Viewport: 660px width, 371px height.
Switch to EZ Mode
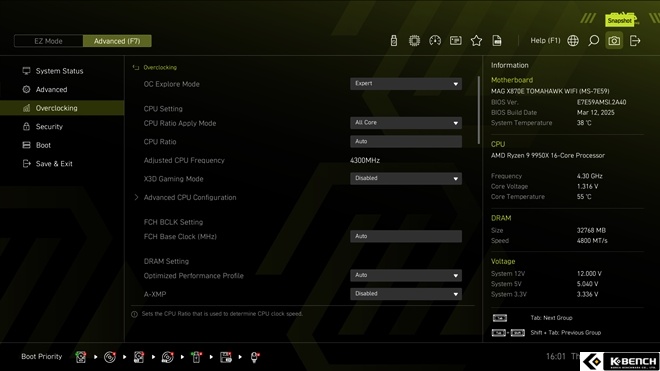click(x=48, y=41)
